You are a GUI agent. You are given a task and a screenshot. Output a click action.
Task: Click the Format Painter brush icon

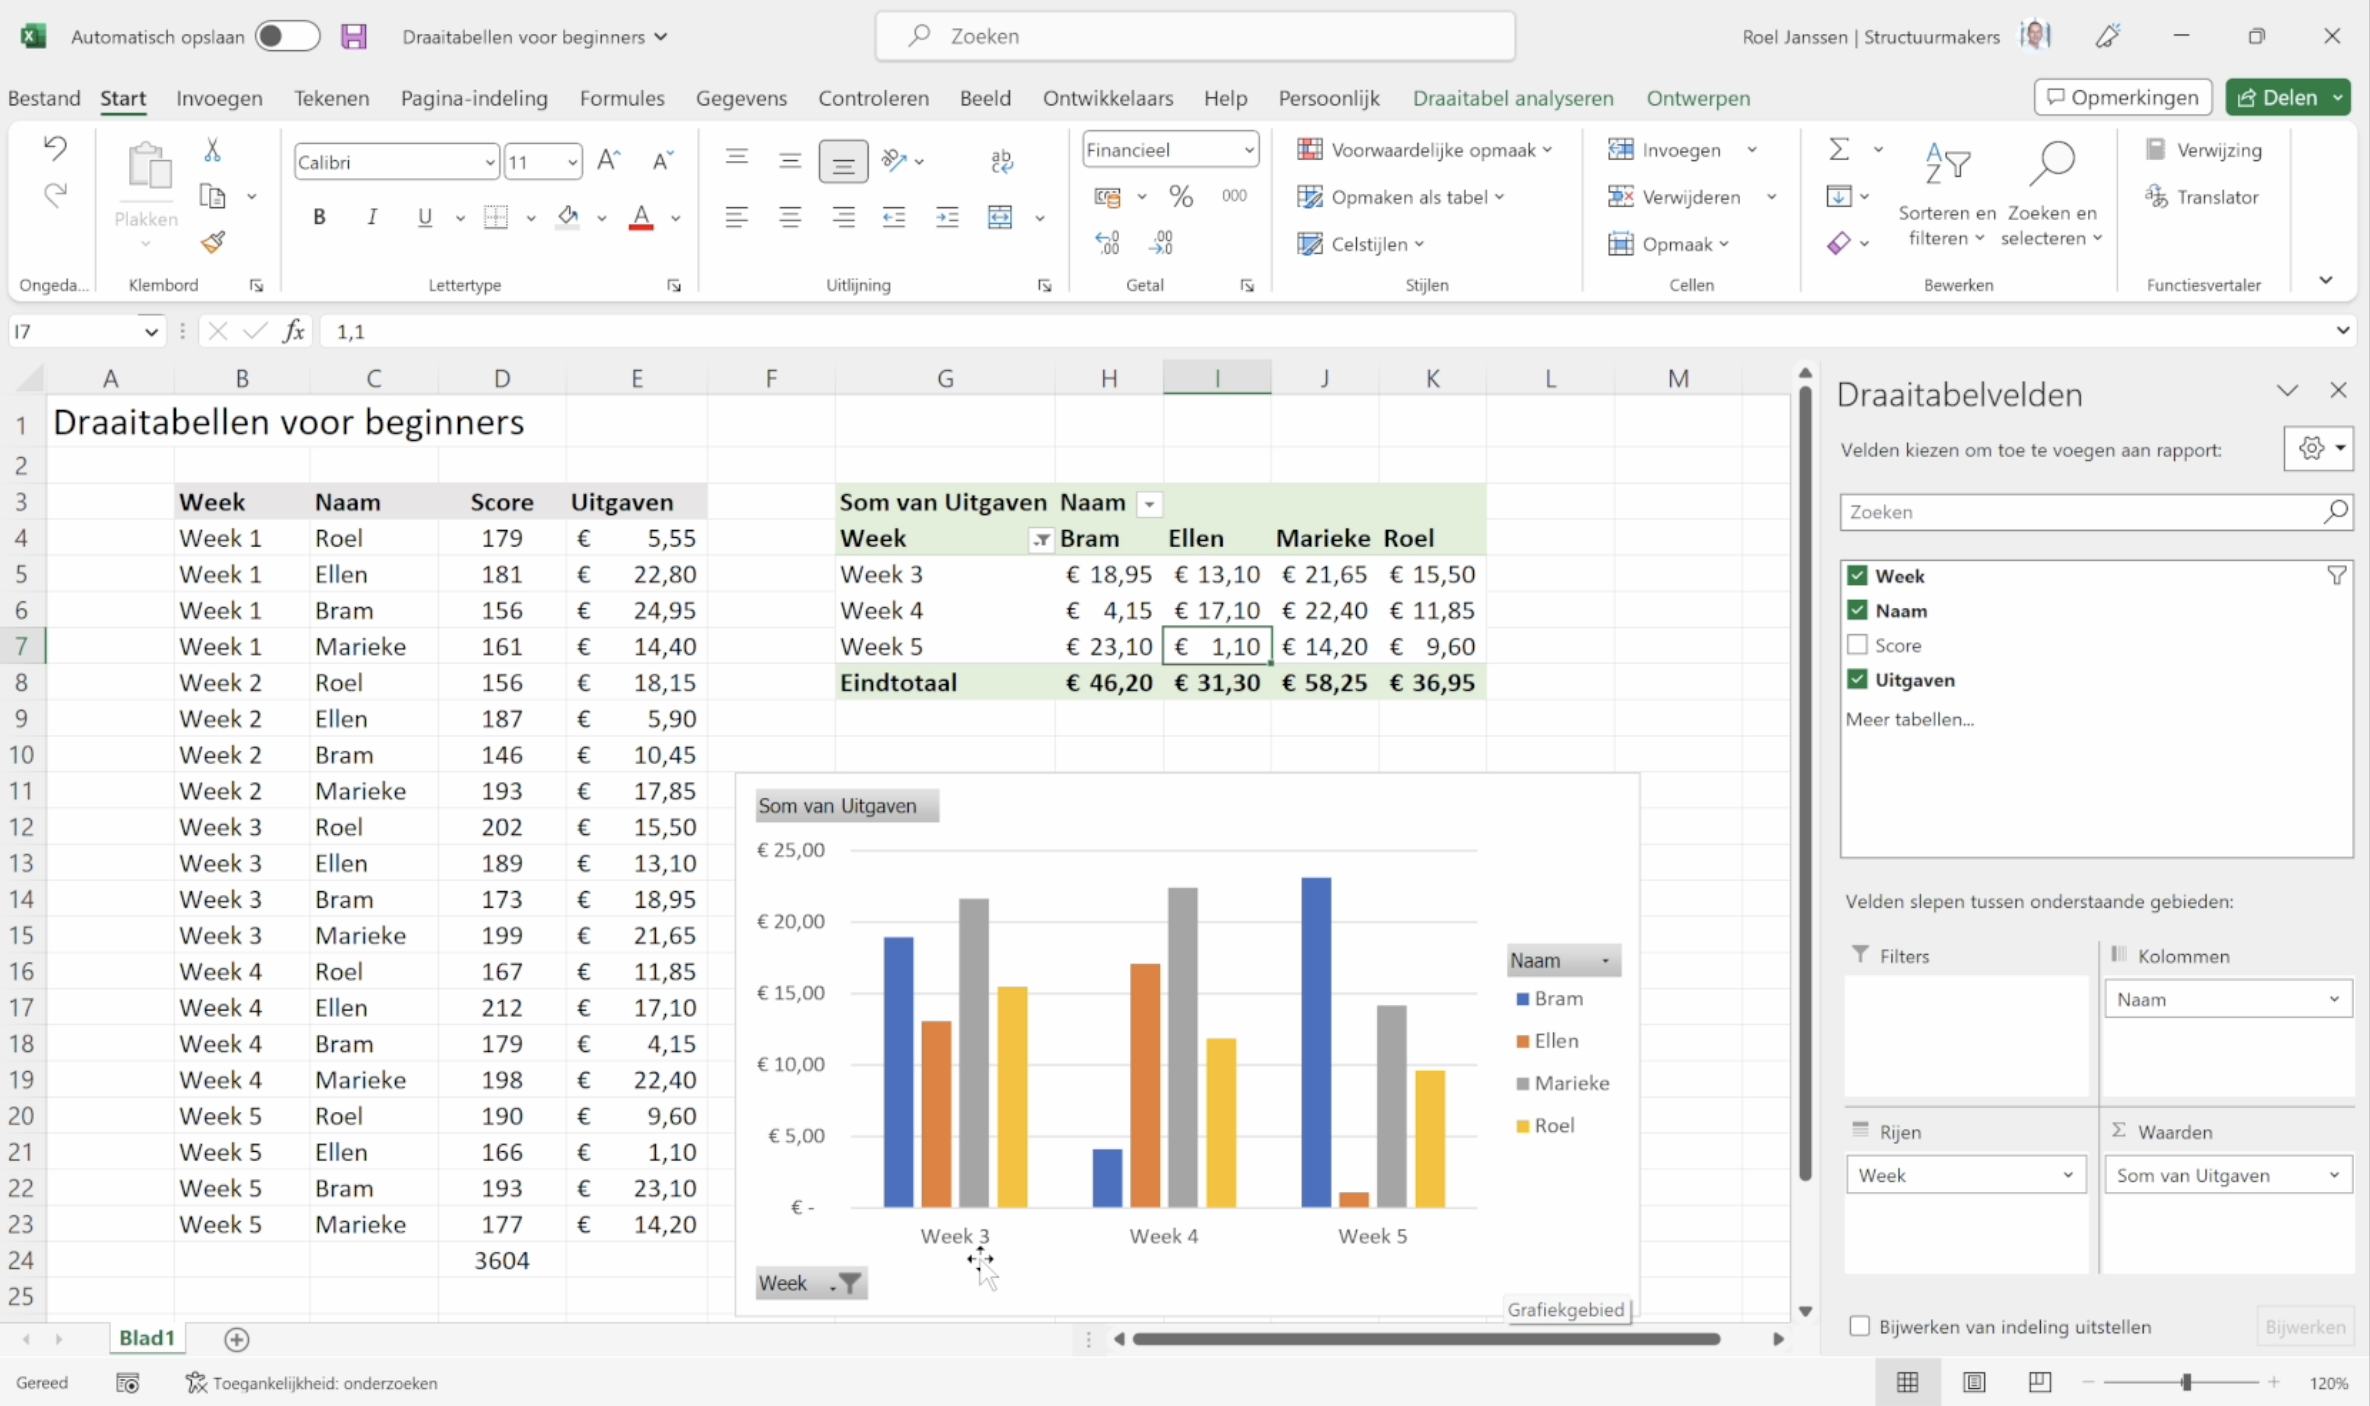213,242
